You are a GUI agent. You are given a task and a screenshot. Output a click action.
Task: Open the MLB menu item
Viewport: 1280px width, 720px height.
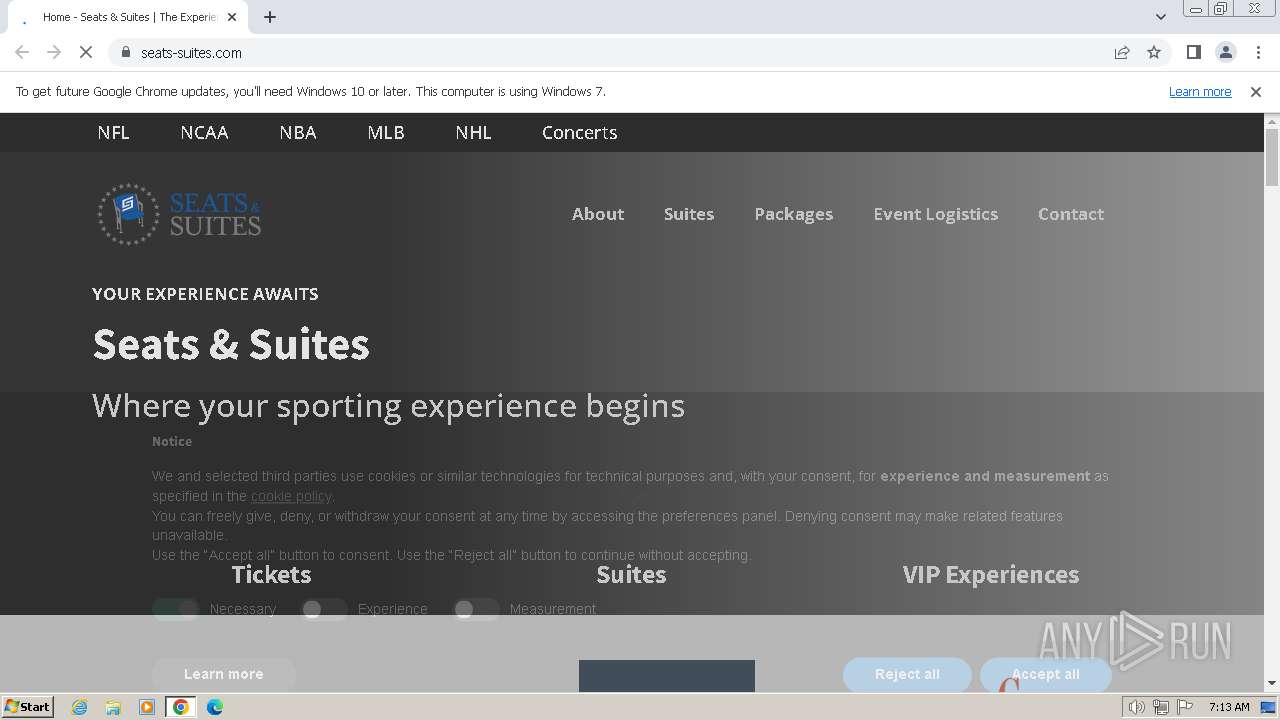[386, 132]
